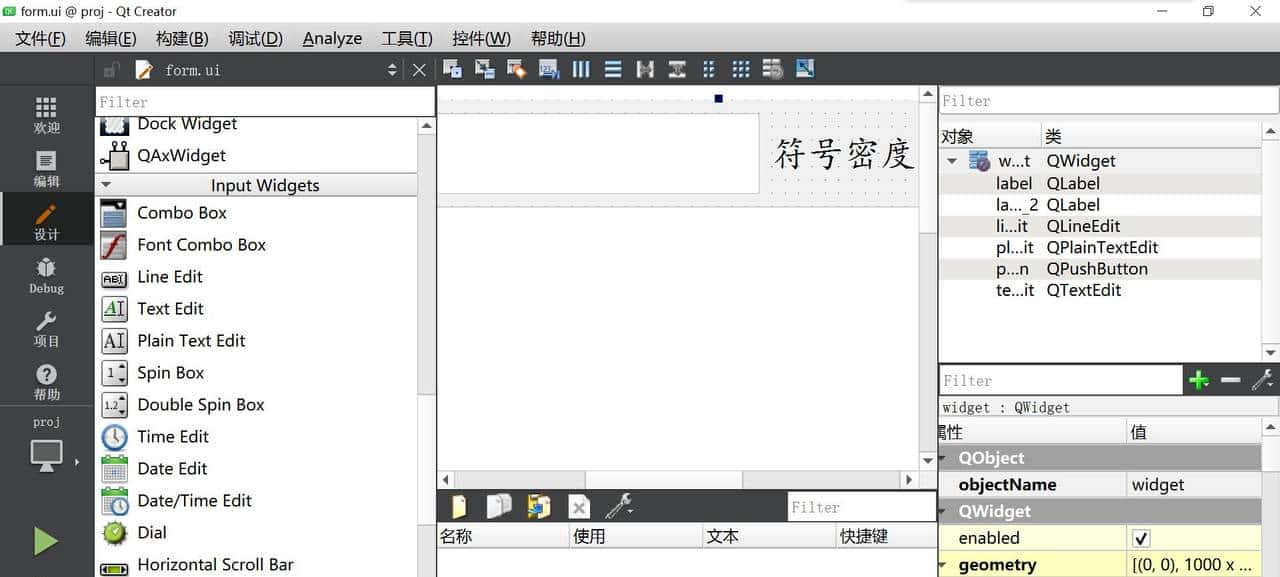Click the Lay Out in a Grid icon

[740, 69]
